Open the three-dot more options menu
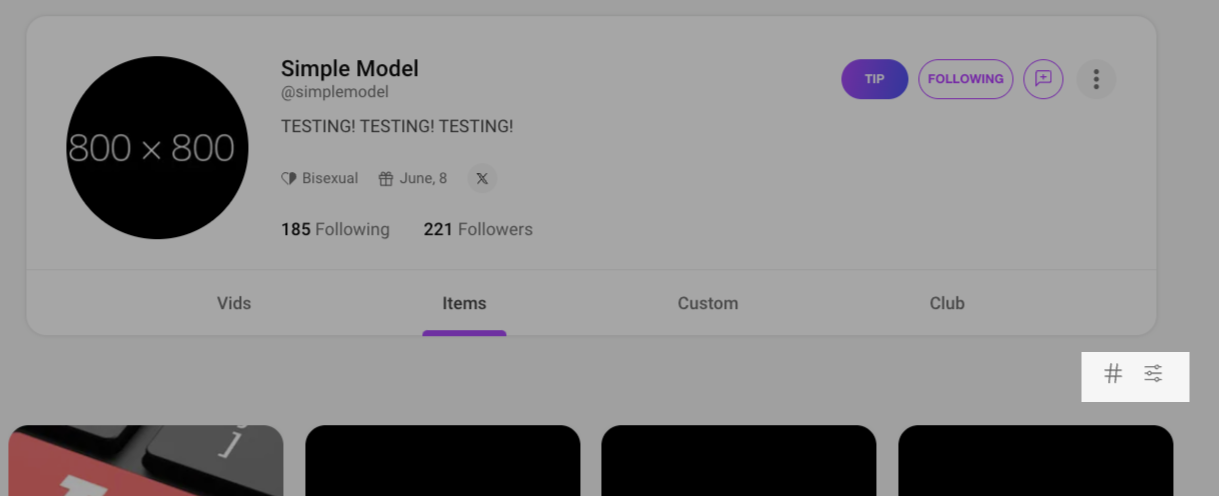1219x496 pixels. point(1096,79)
